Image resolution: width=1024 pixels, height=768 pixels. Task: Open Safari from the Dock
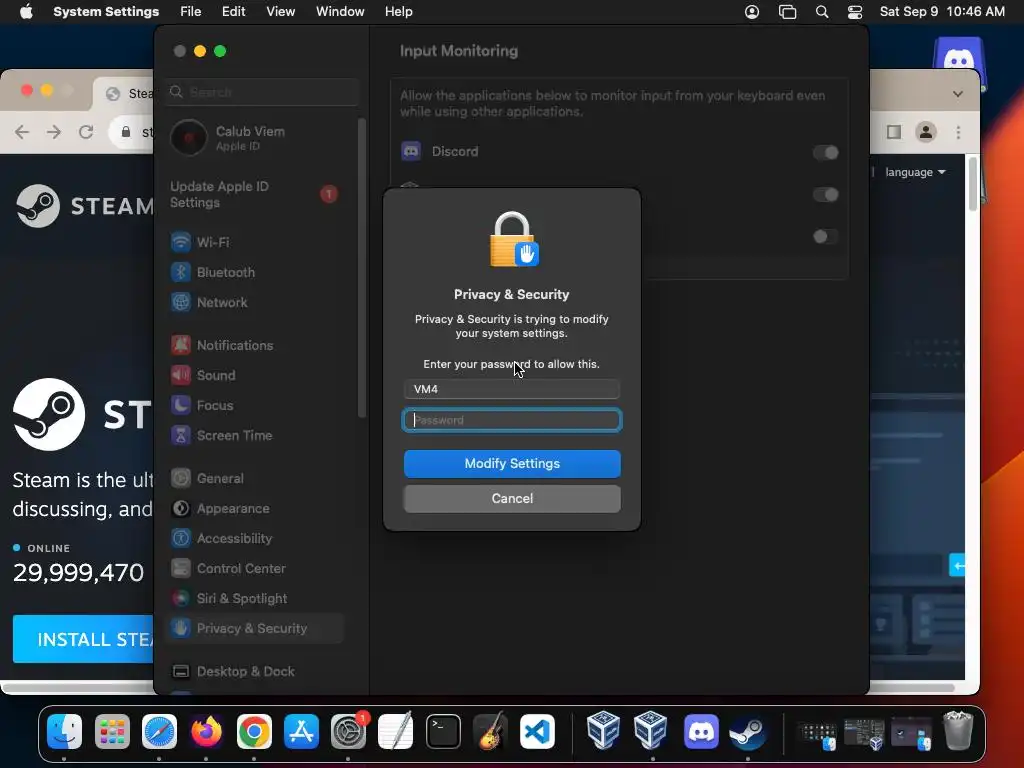[159, 731]
